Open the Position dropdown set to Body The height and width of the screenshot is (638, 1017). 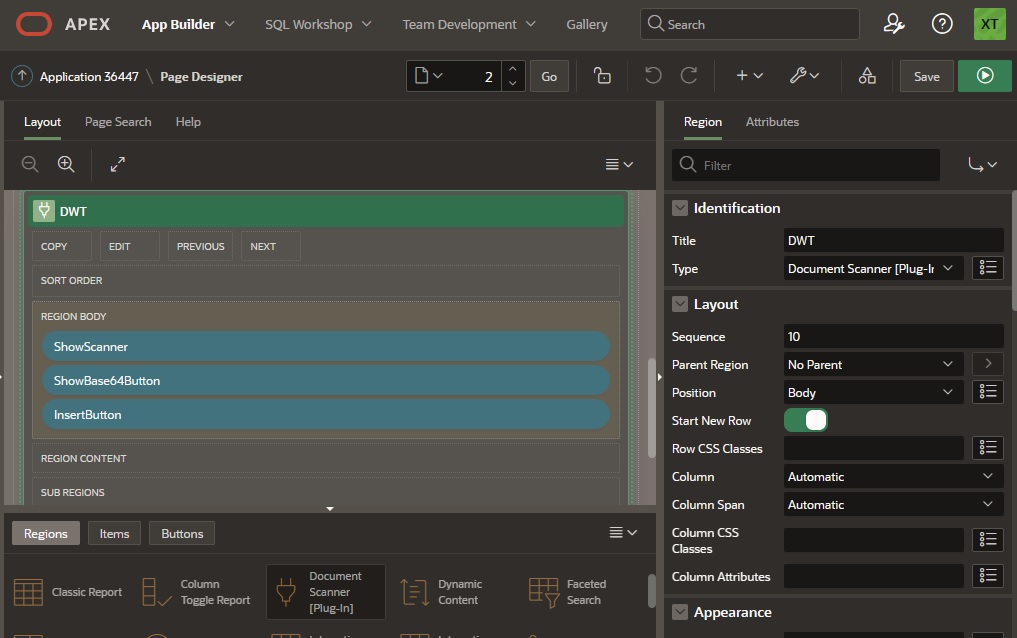(873, 393)
